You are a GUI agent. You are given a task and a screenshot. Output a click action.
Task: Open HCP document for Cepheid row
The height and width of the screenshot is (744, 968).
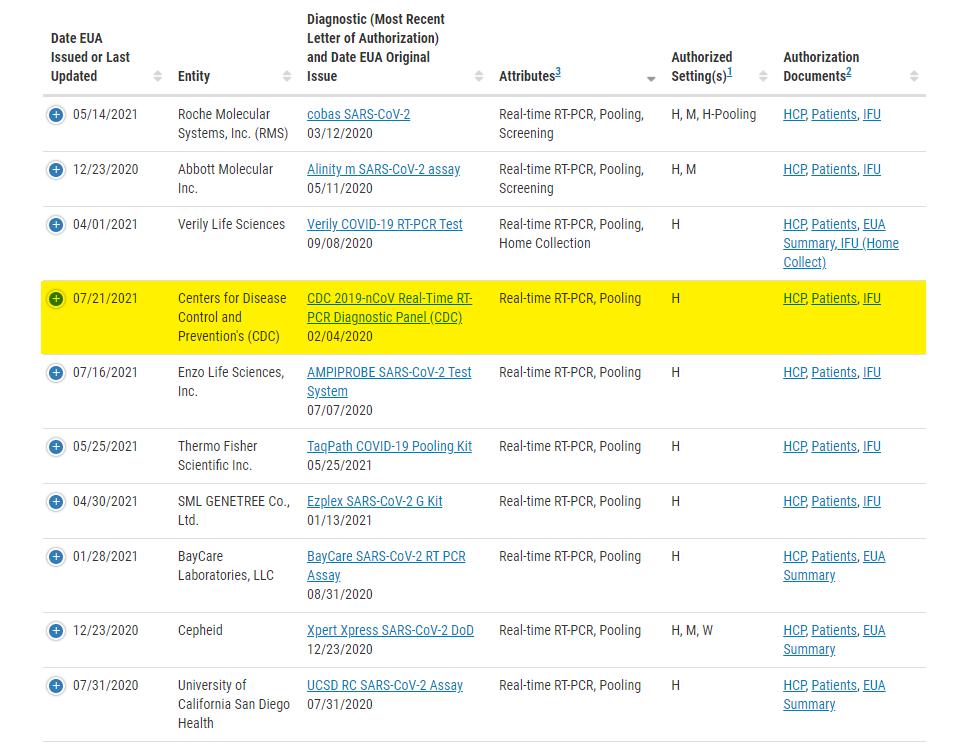pyautogui.click(x=795, y=630)
